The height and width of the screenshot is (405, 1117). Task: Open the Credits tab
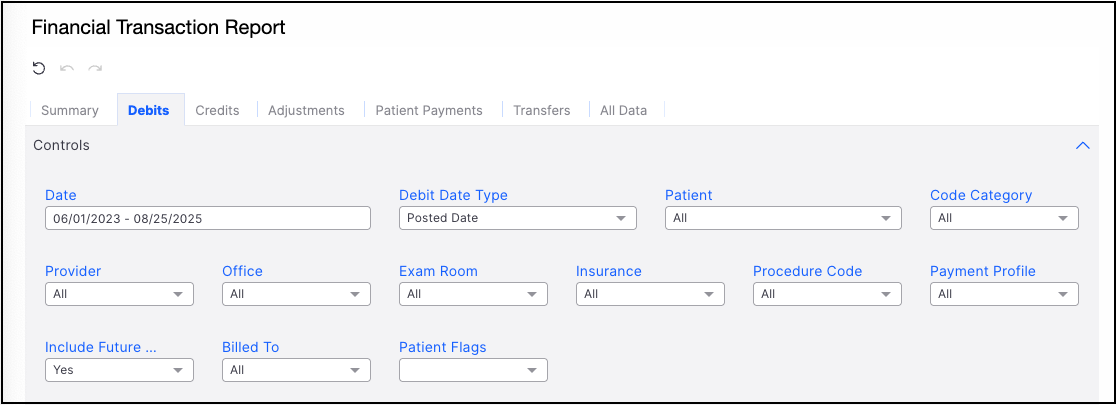217,110
